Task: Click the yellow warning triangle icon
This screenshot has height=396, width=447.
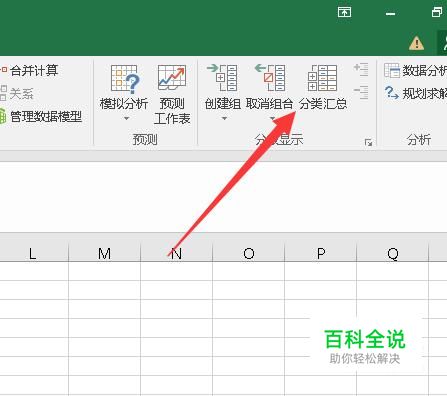Action: (x=416, y=43)
